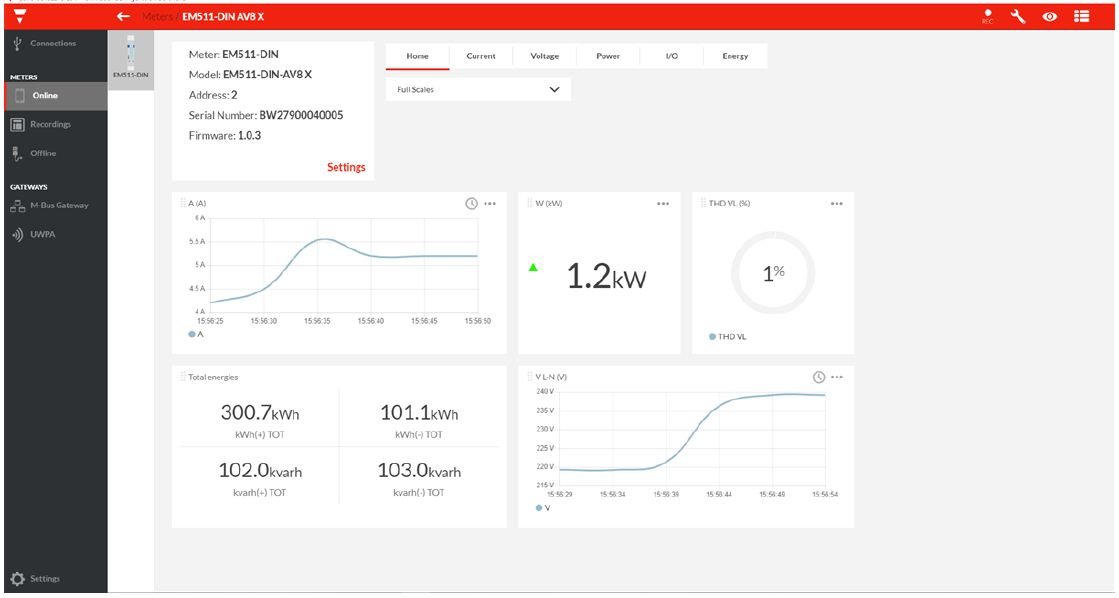The image size is (1119, 598).
Task: Open three-dot menu on W (kW) widget
Action: tap(663, 203)
